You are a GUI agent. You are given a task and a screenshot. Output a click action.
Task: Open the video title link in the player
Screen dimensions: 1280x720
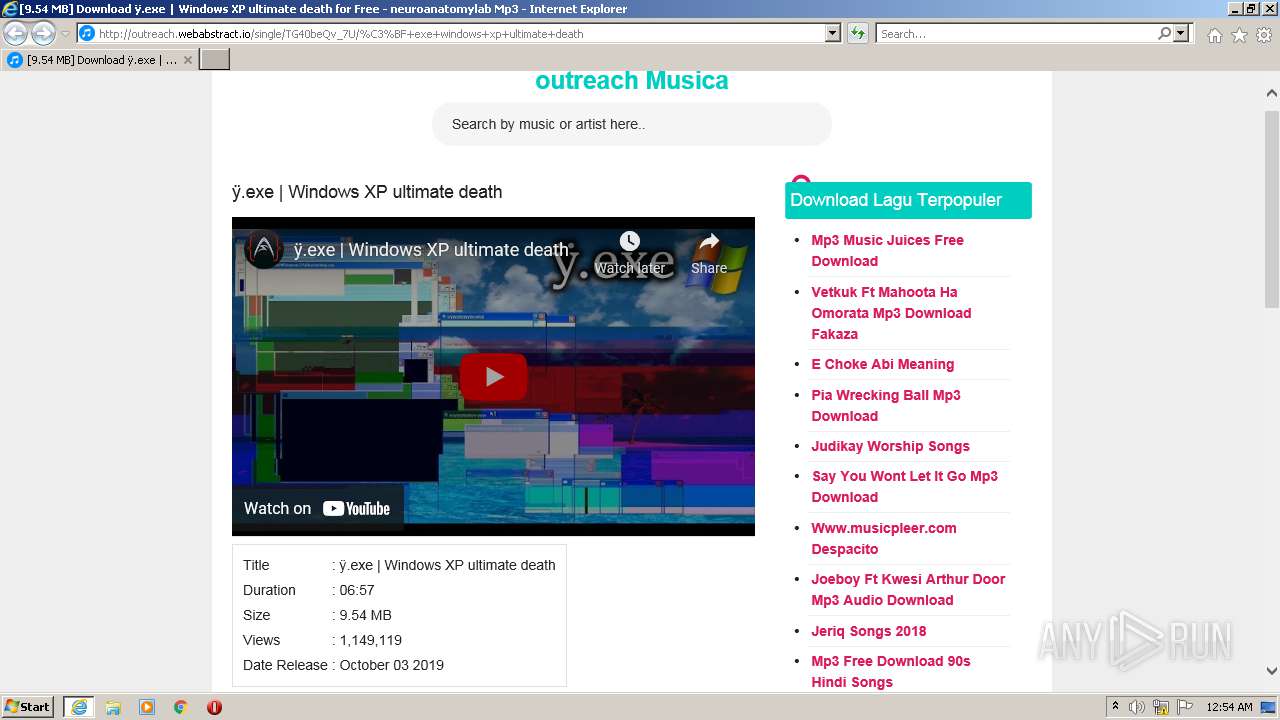[x=431, y=250]
